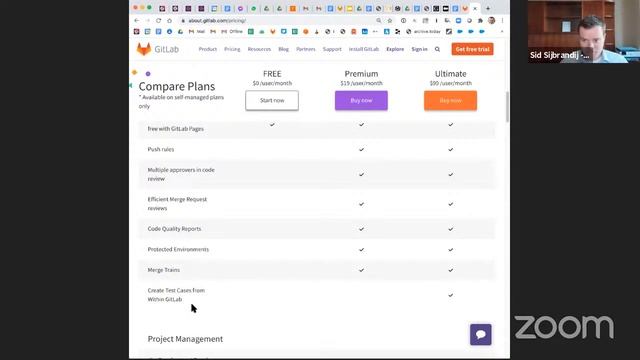Open the Support nav item
640x360 pixels.
pyautogui.click(x=332, y=49)
